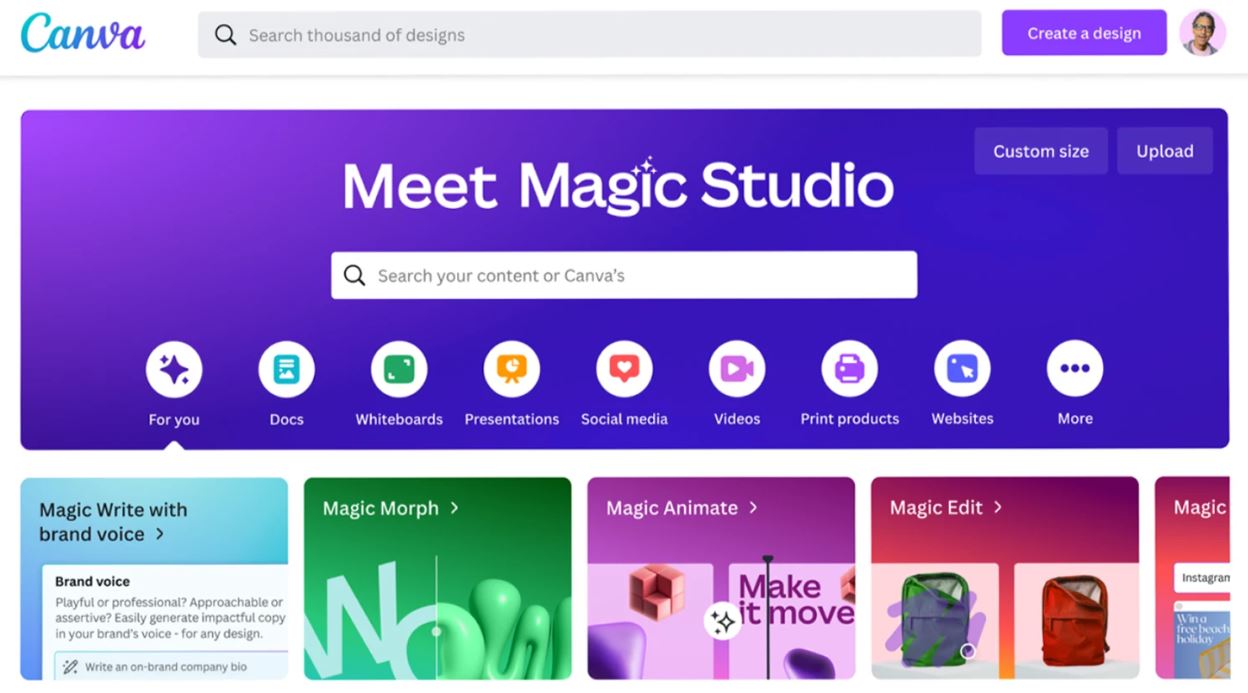Open the Social media heart icon
The width and height of the screenshot is (1248, 693).
(624, 369)
